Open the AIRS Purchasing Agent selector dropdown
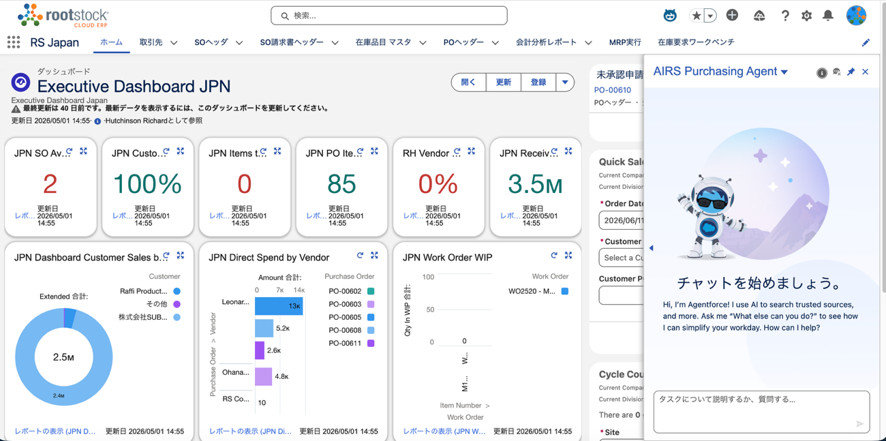 784,72
